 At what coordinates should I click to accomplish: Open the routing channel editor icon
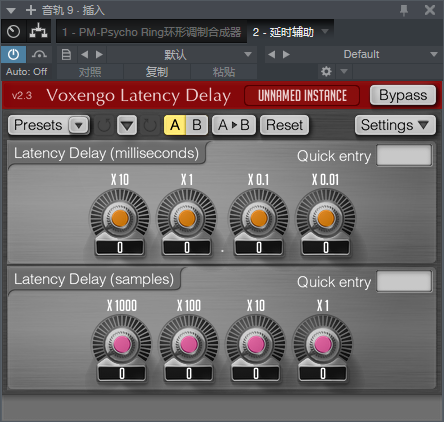38,31
